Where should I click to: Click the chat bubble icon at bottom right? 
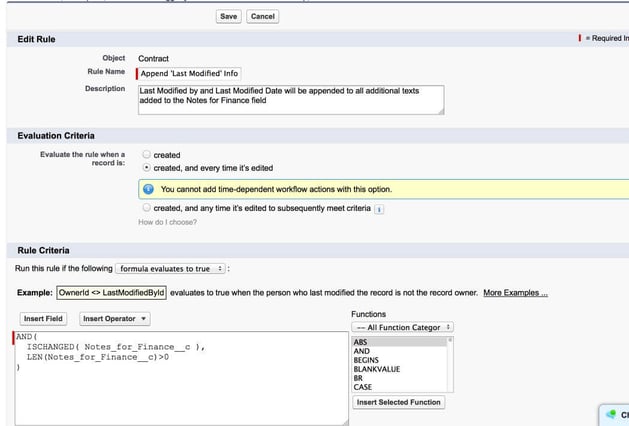pyautogui.click(x=610, y=414)
